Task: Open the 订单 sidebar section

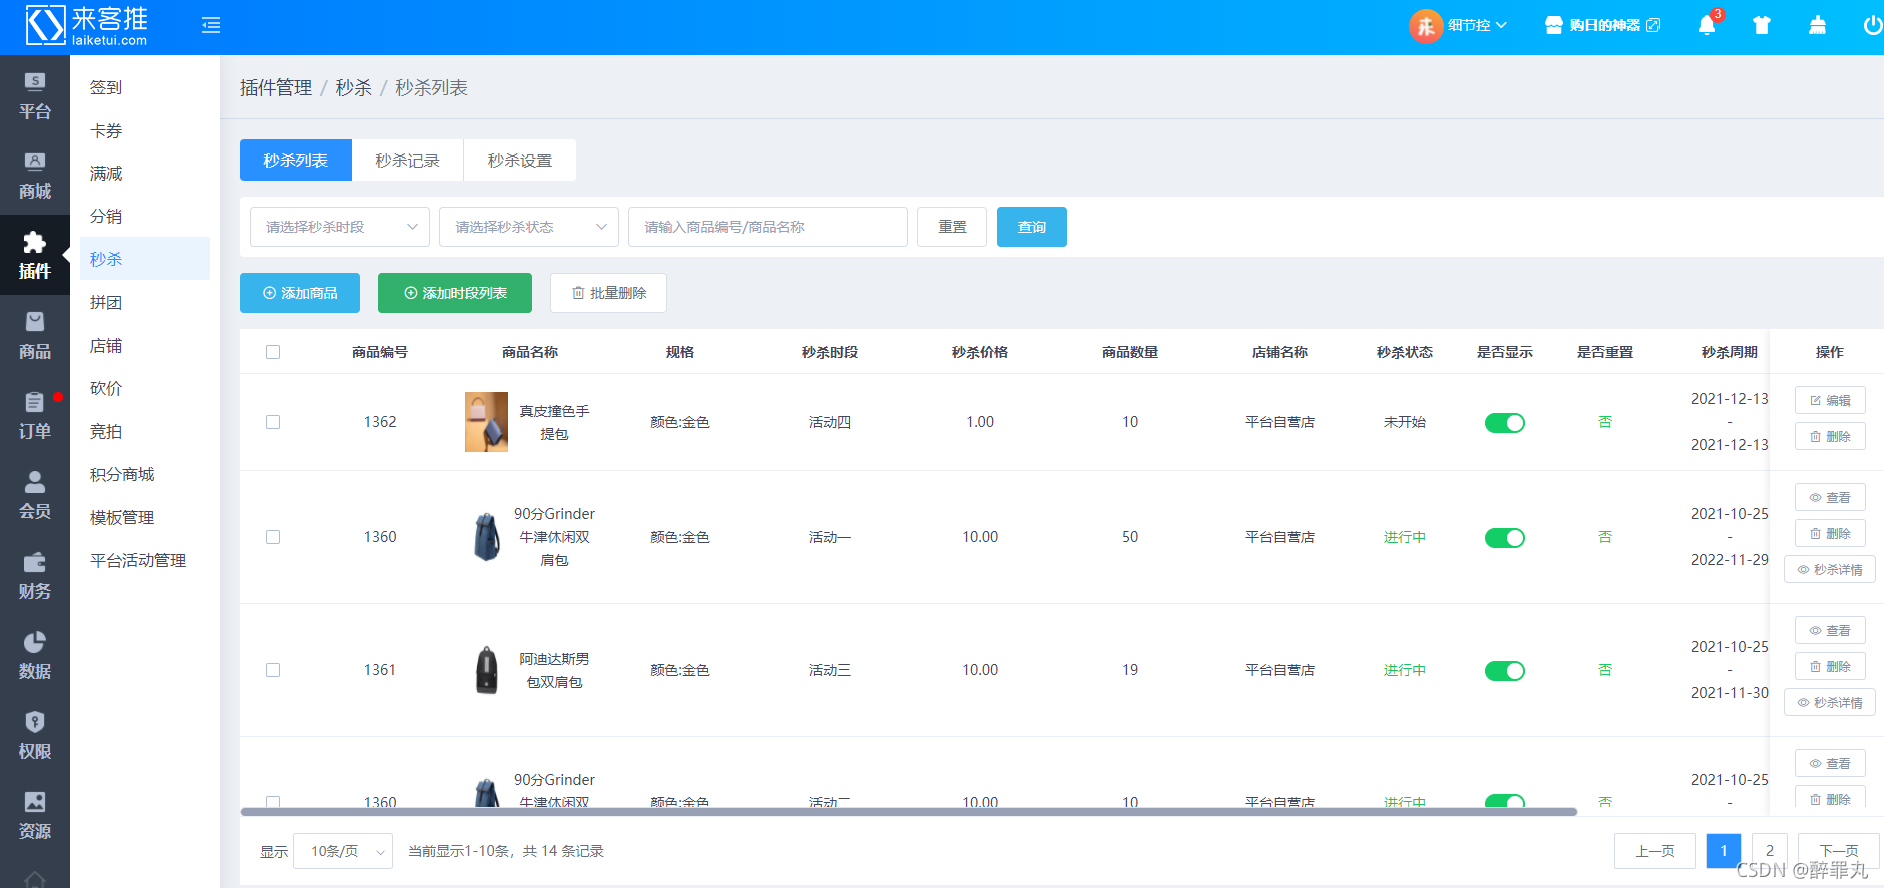Action: (x=35, y=416)
